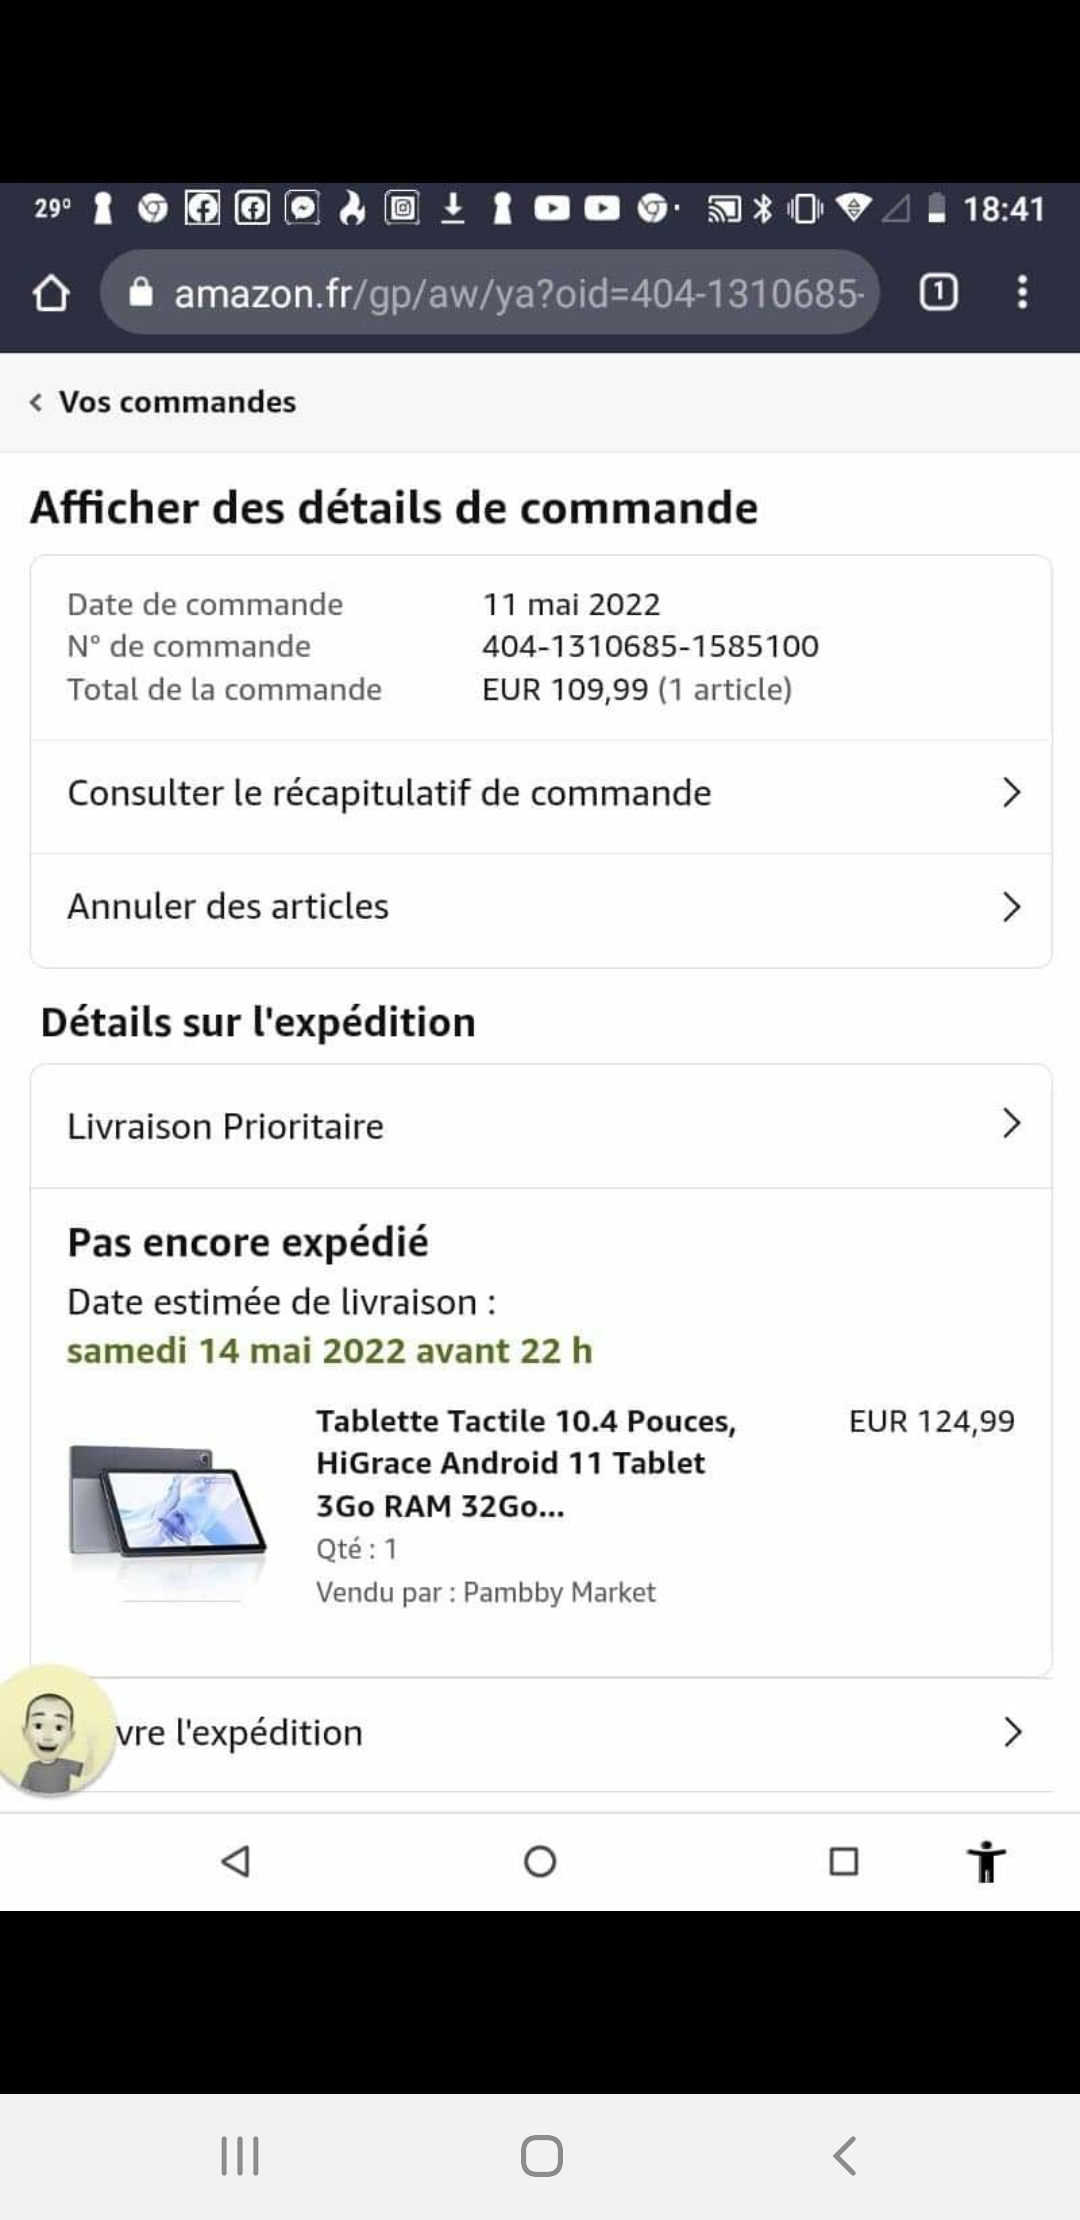Tap the amazon.fr address bar

[x=490, y=292]
